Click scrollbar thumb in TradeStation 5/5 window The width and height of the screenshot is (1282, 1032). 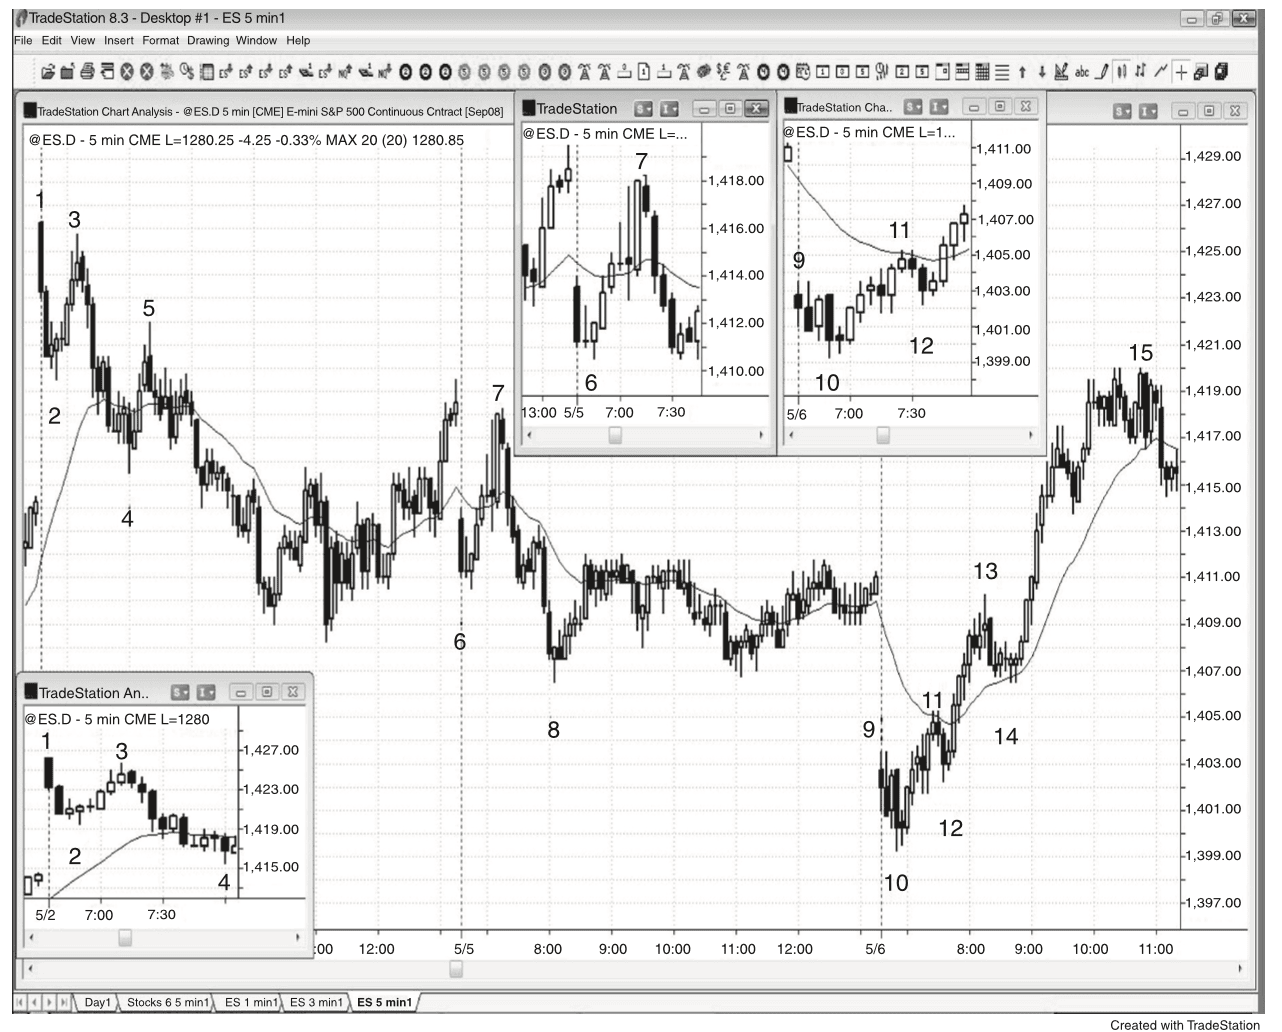pos(615,435)
